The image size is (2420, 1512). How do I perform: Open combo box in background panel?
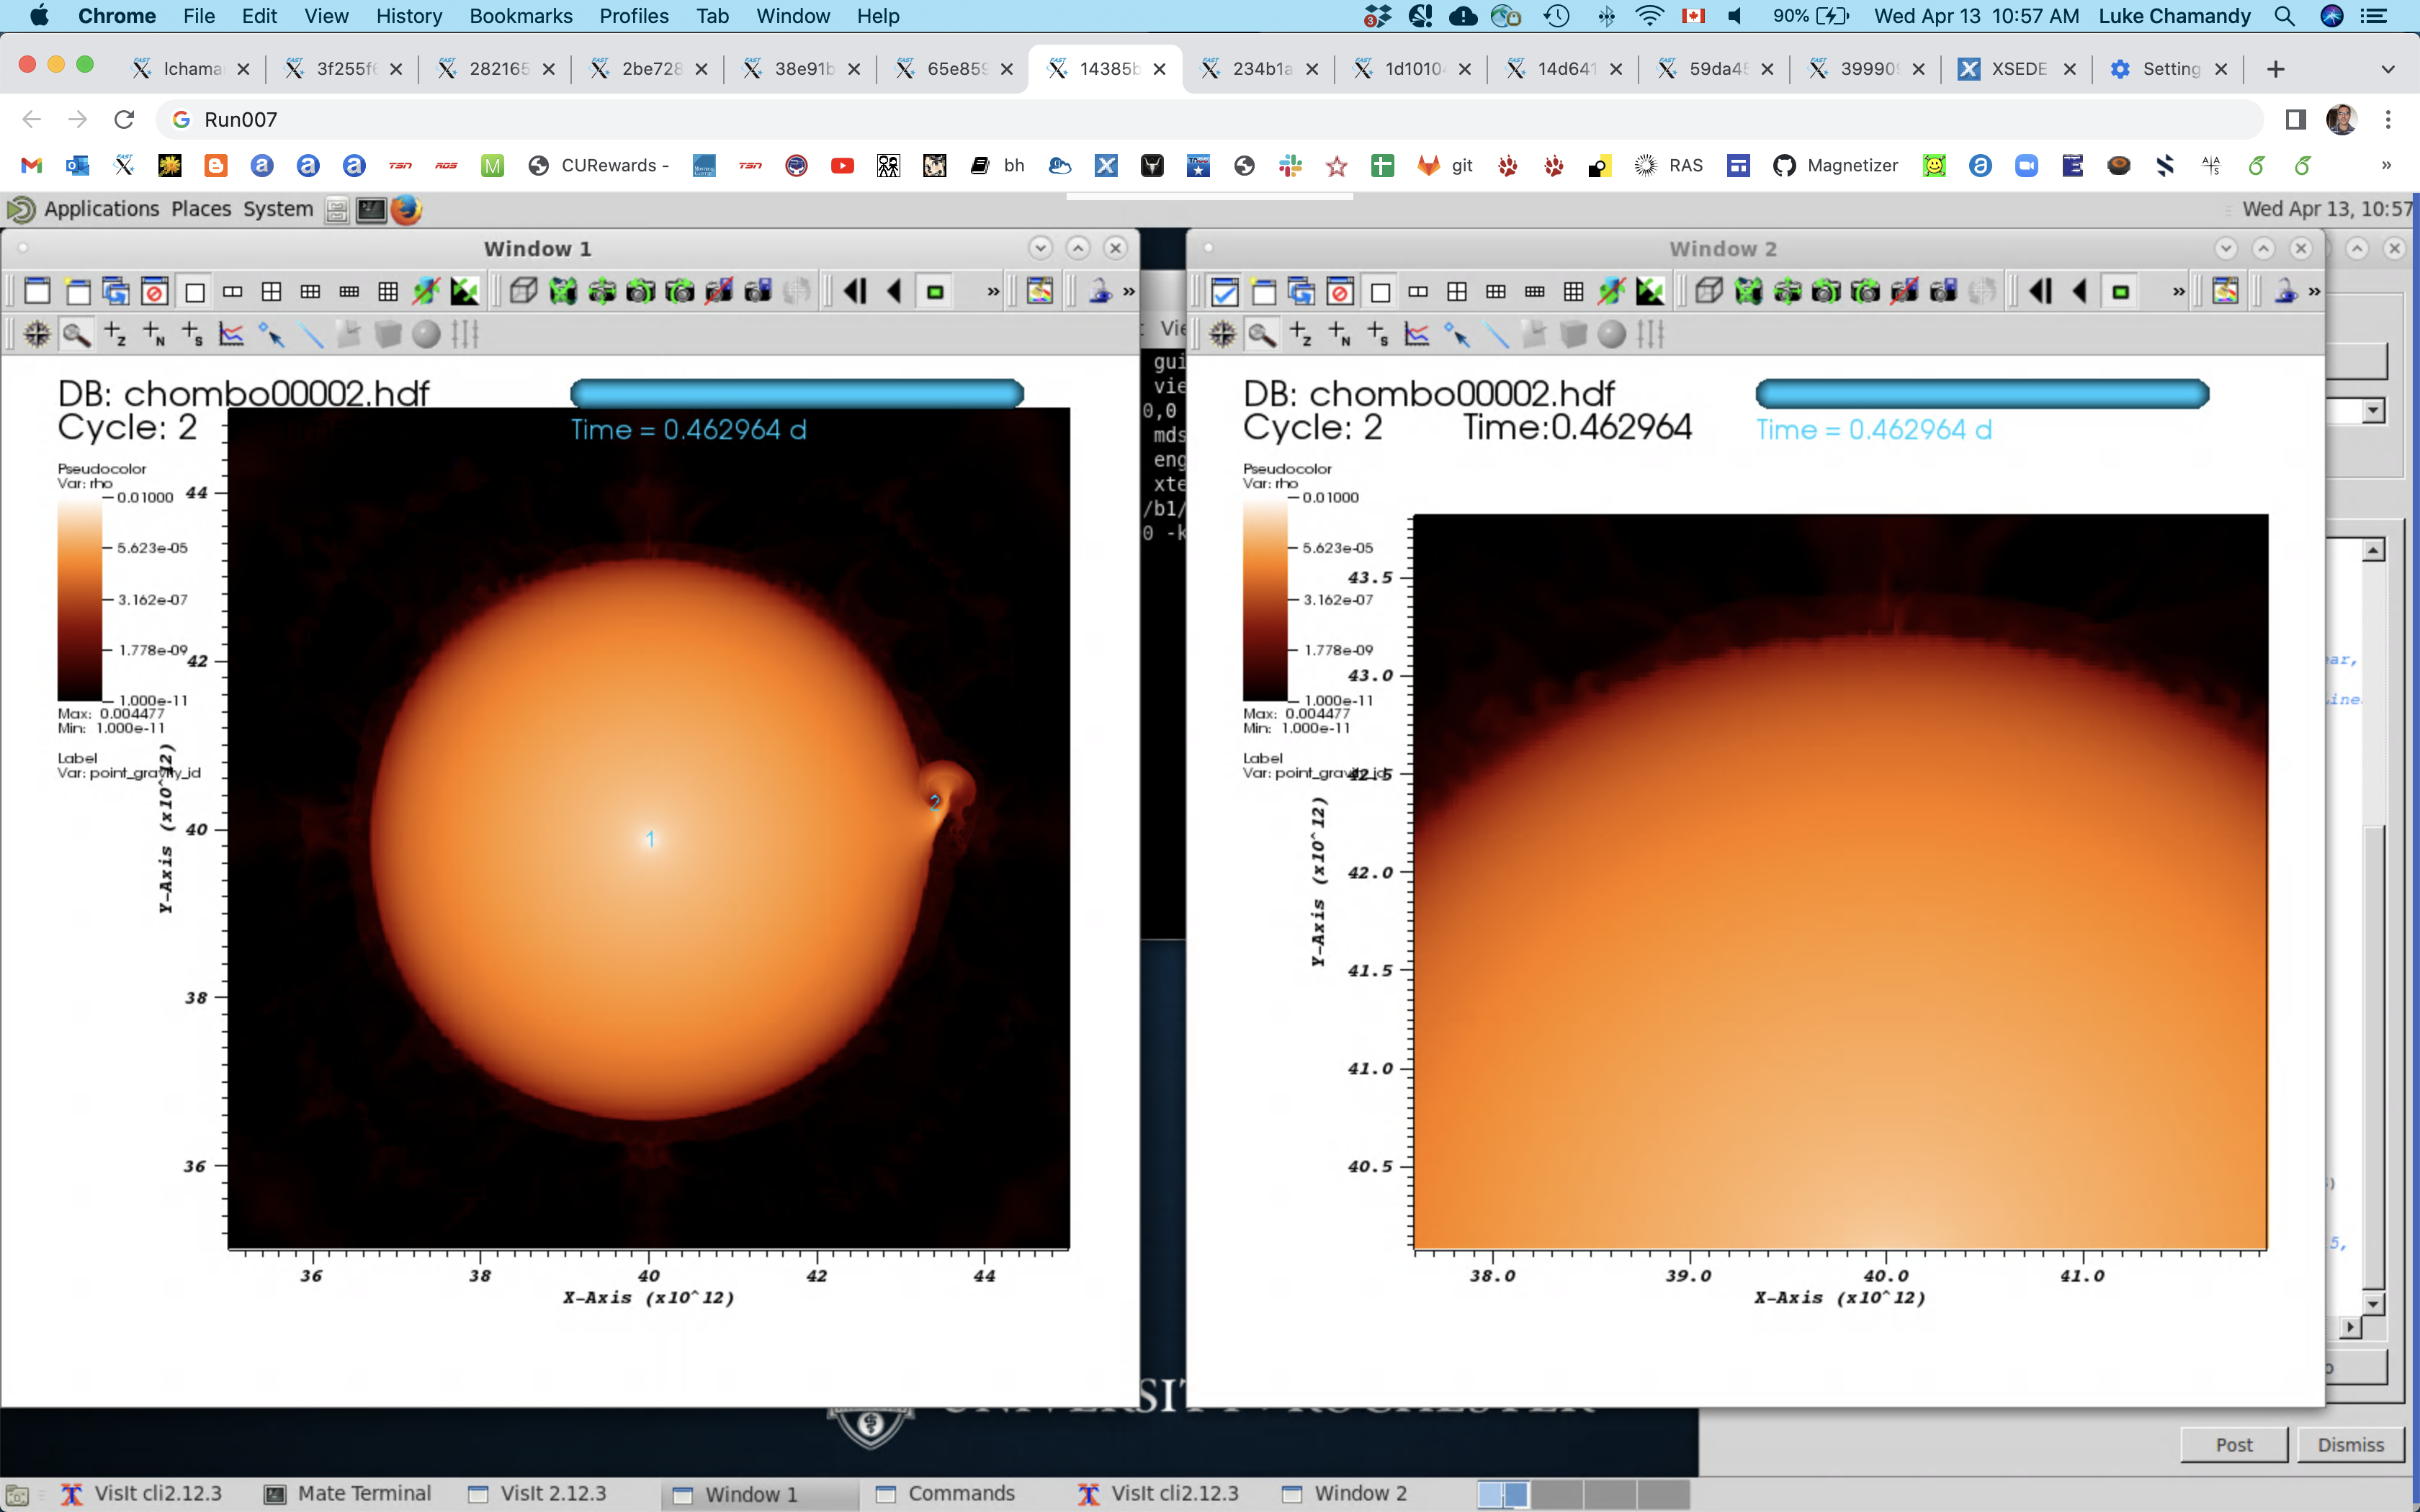[2372, 411]
